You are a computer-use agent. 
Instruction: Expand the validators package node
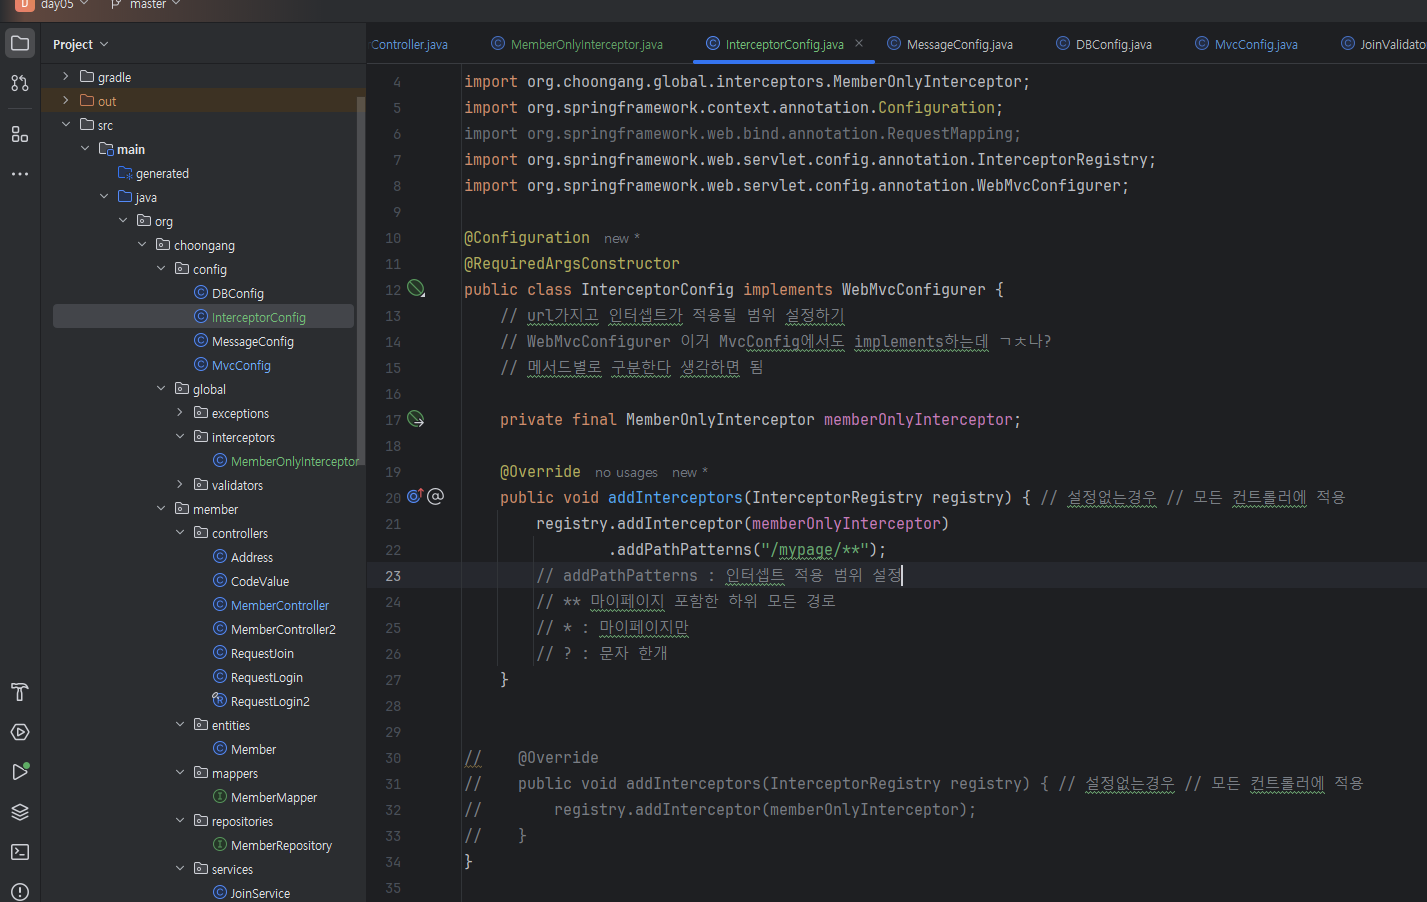point(180,485)
